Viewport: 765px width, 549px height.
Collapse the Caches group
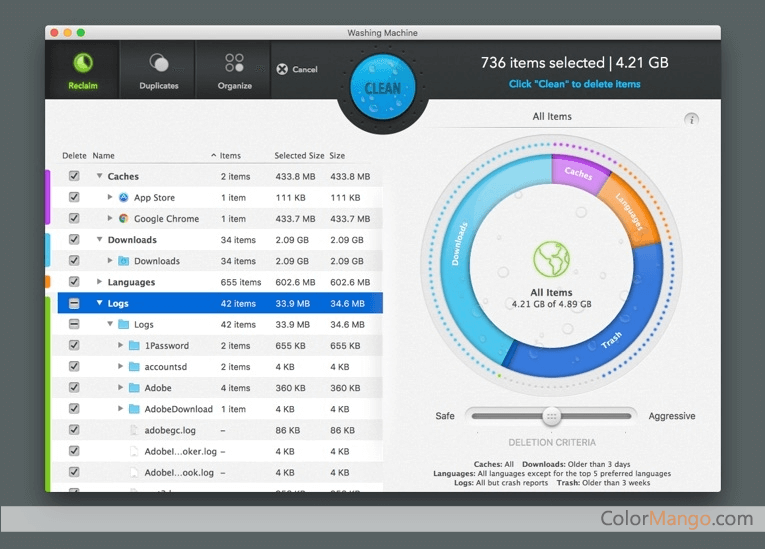(x=100, y=177)
